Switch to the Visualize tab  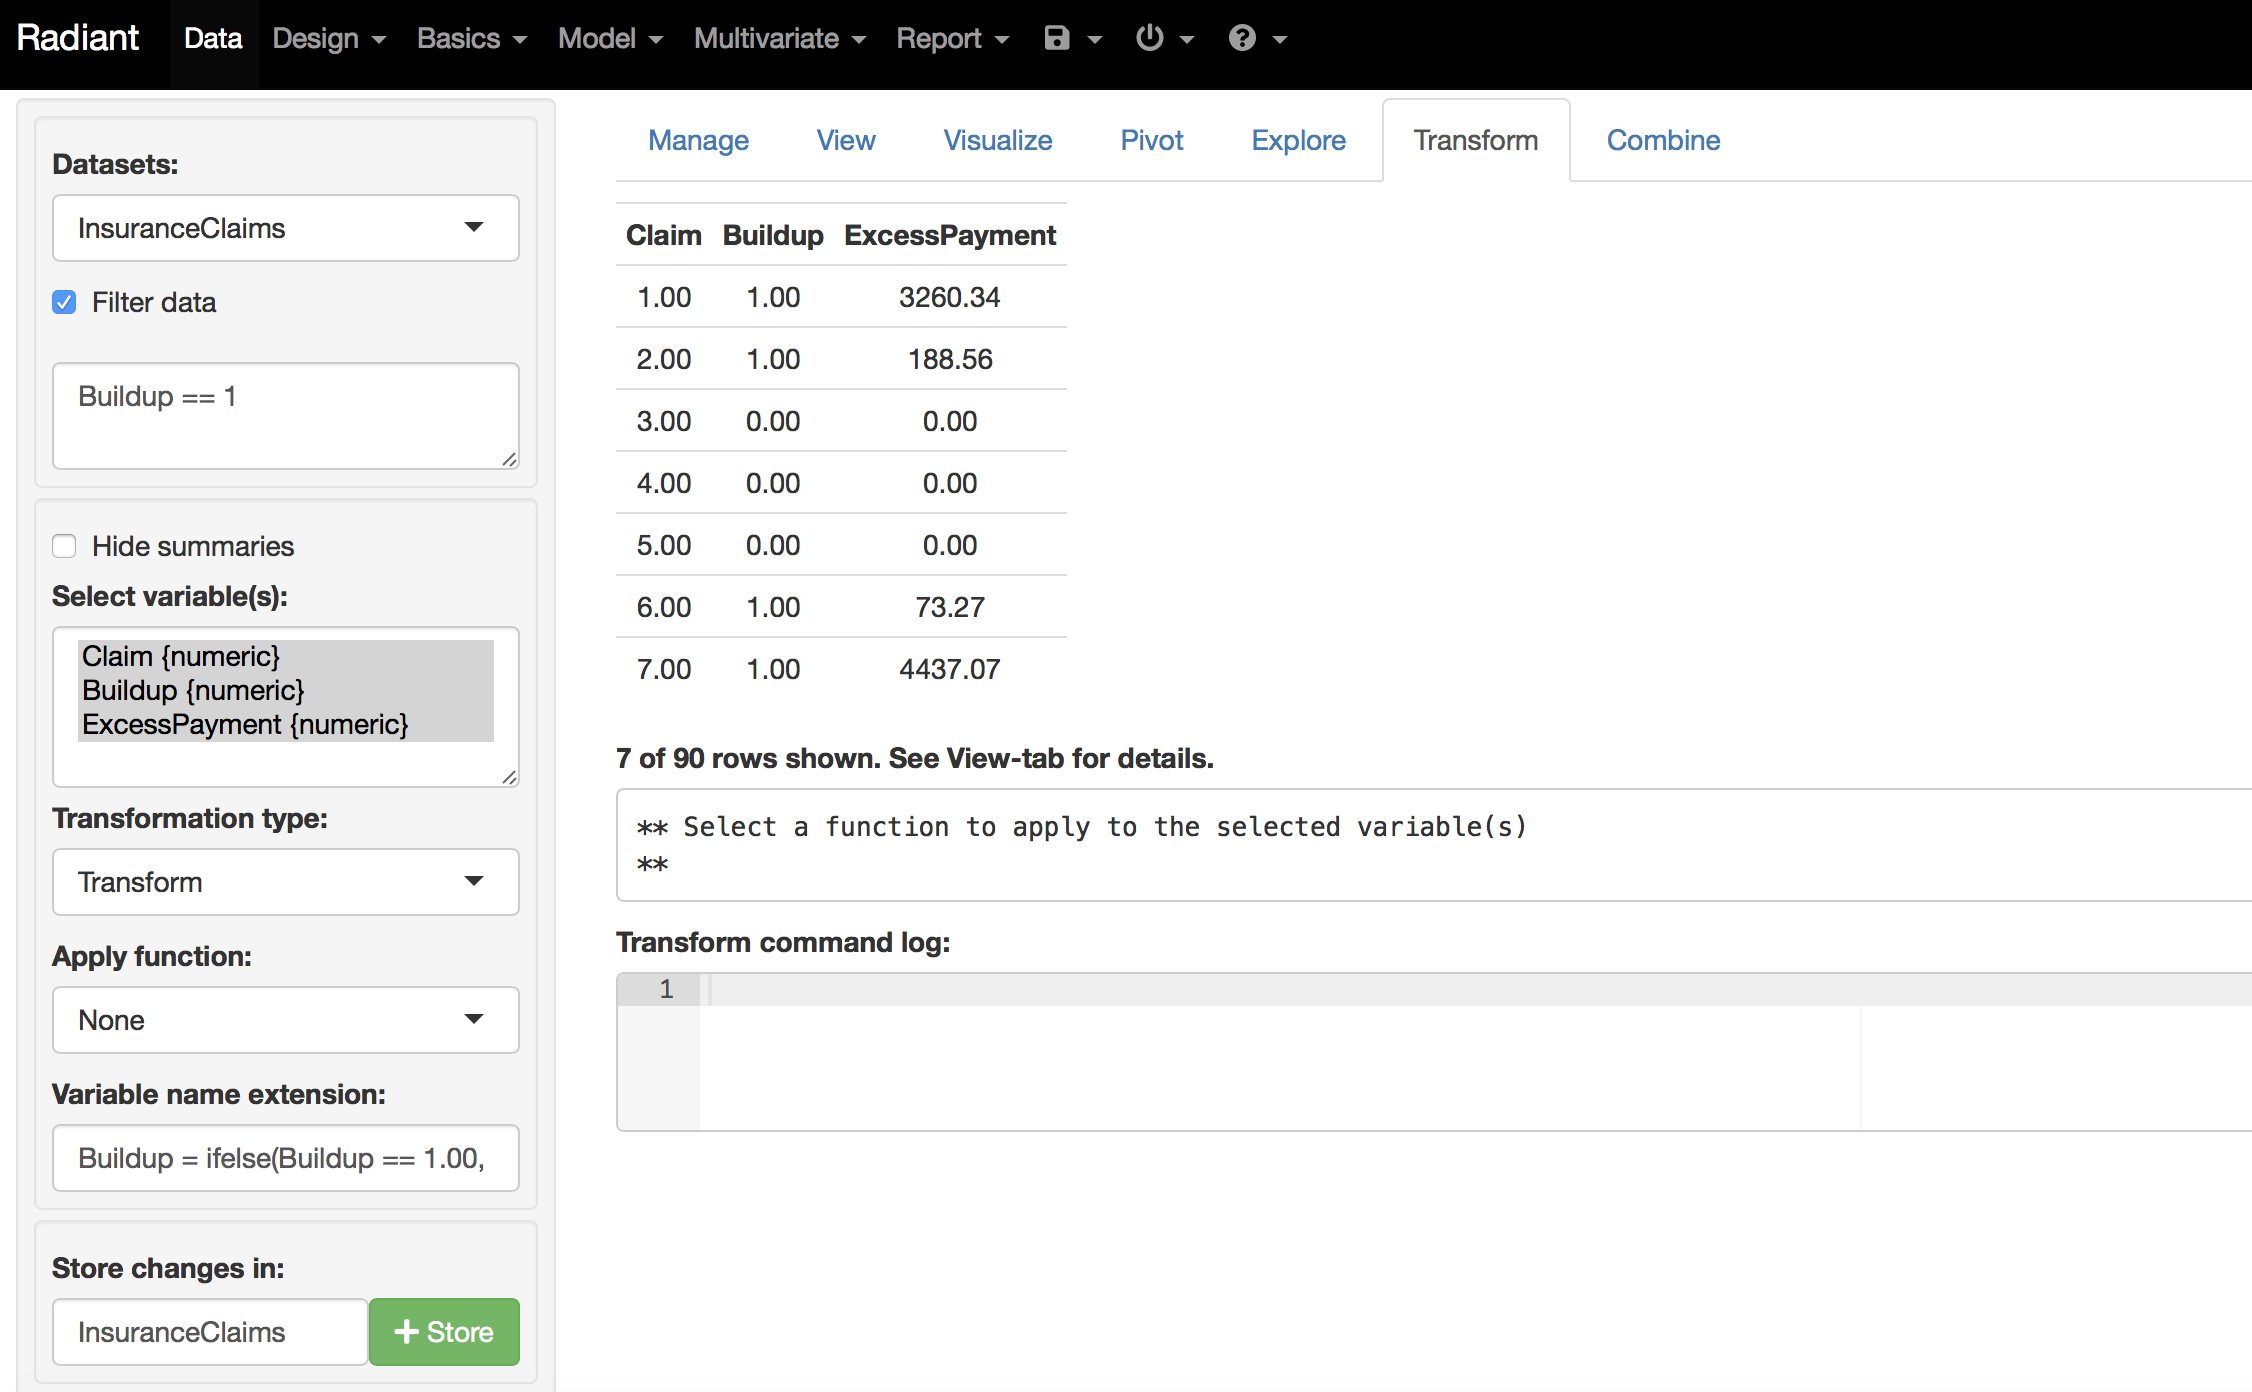(997, 140)
